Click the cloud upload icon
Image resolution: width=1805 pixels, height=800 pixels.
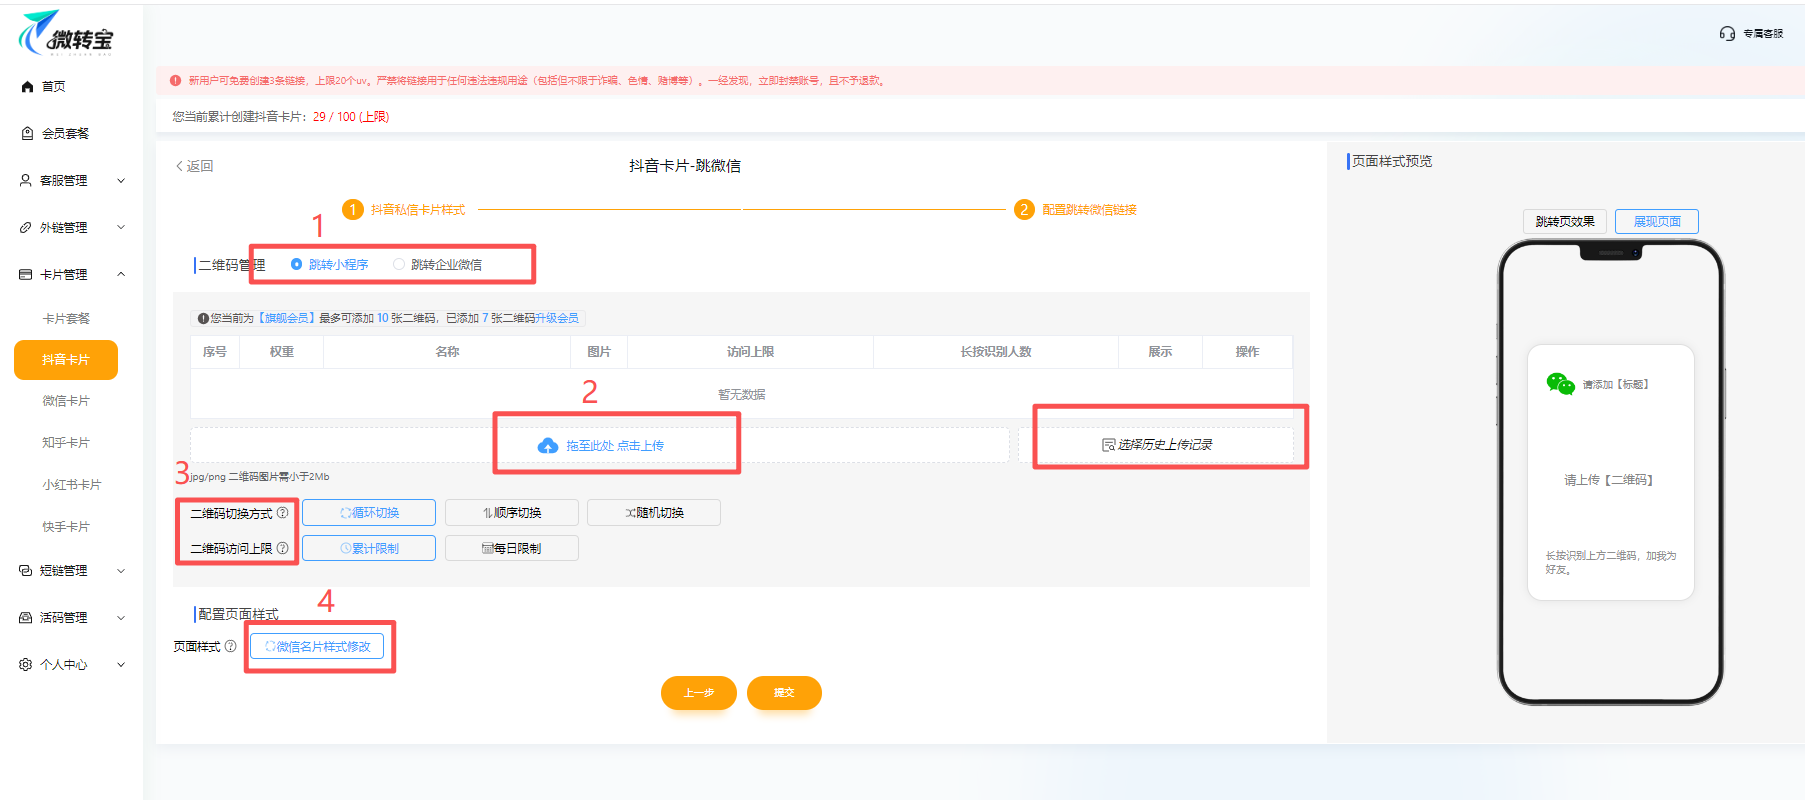pos(548,446)
